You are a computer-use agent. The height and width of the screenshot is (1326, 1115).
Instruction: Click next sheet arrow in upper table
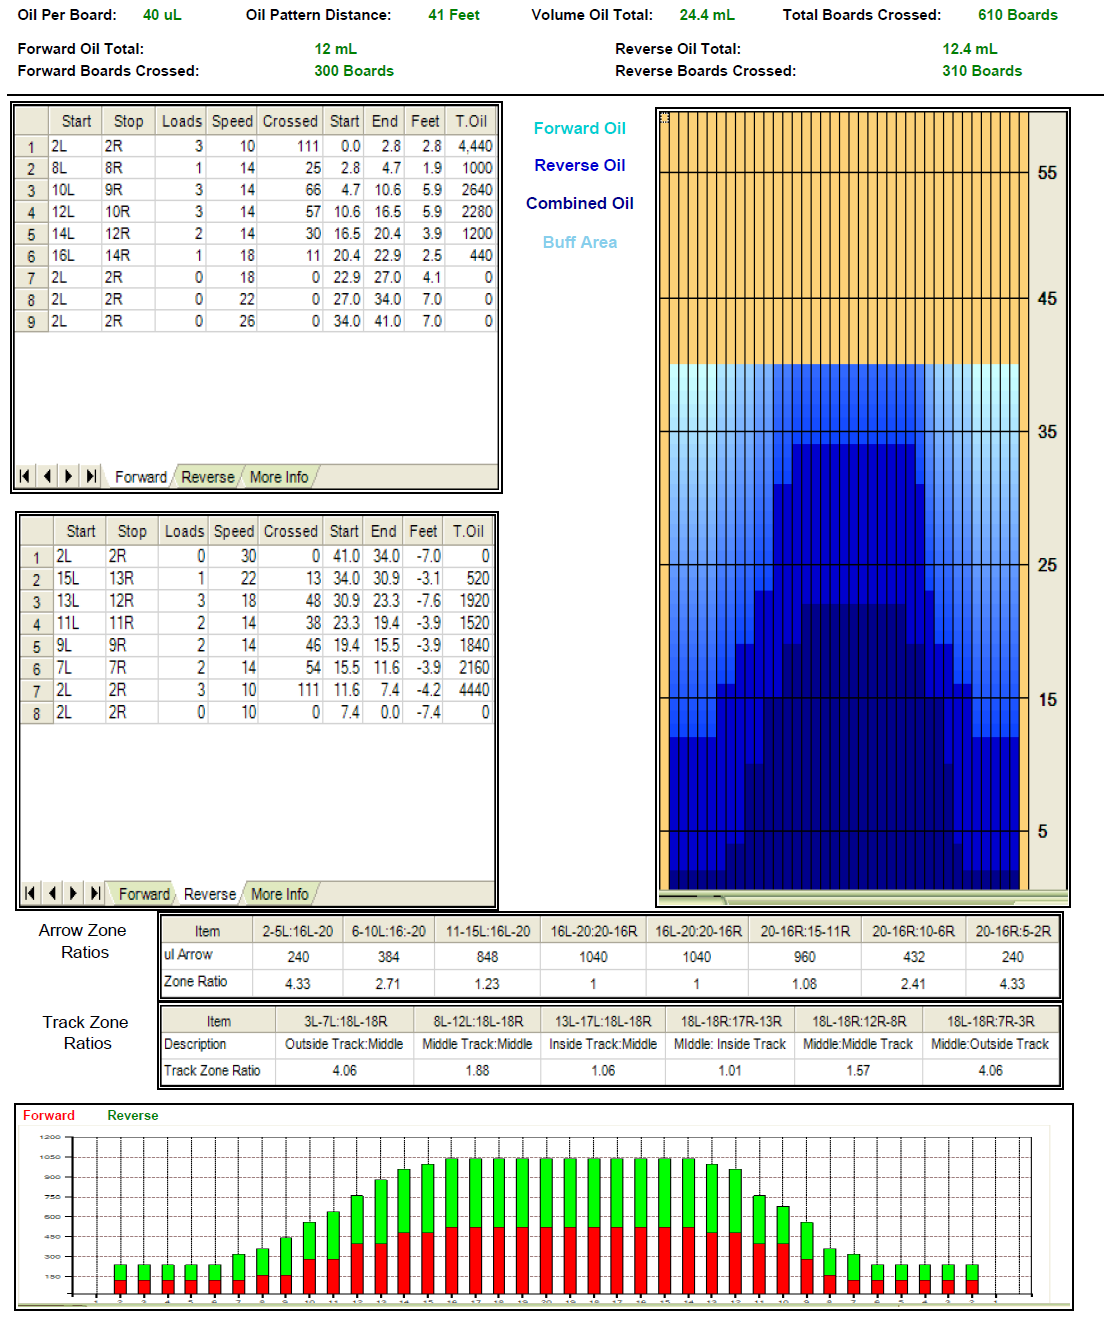pos(69,476)
